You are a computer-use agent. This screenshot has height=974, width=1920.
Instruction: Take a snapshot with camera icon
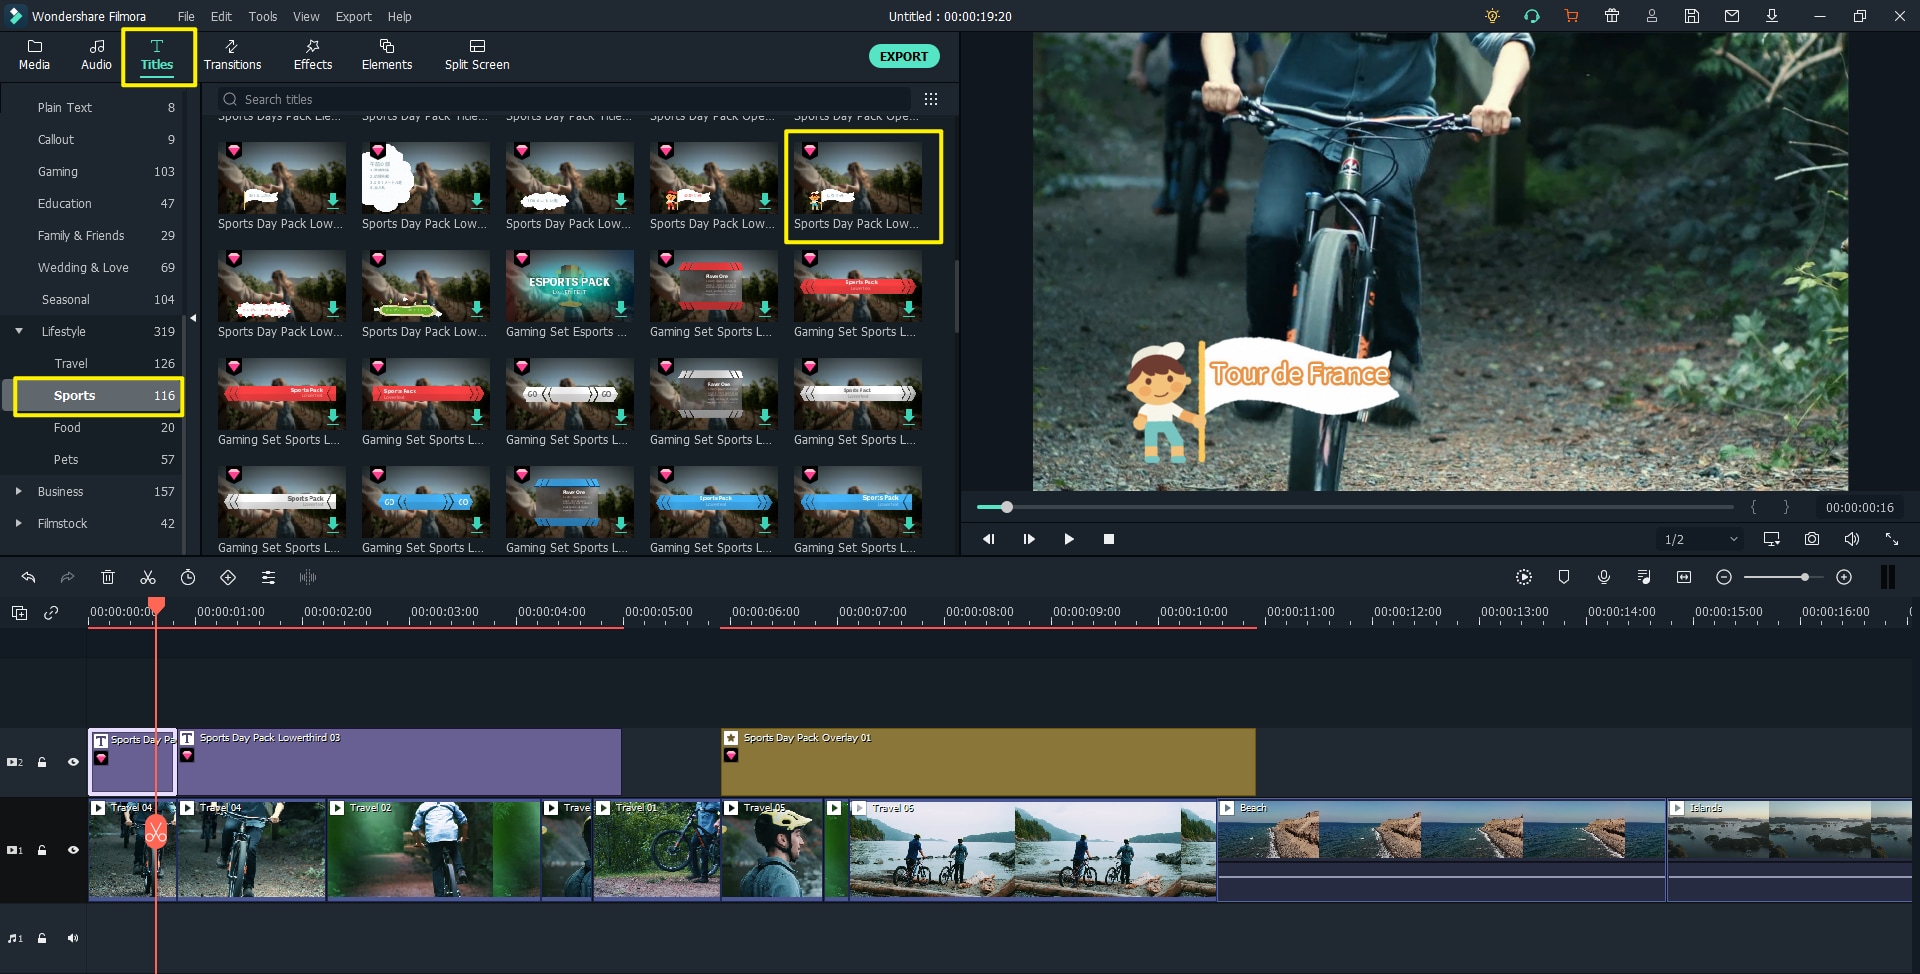pyautogui.click(x=1812, y=539)
